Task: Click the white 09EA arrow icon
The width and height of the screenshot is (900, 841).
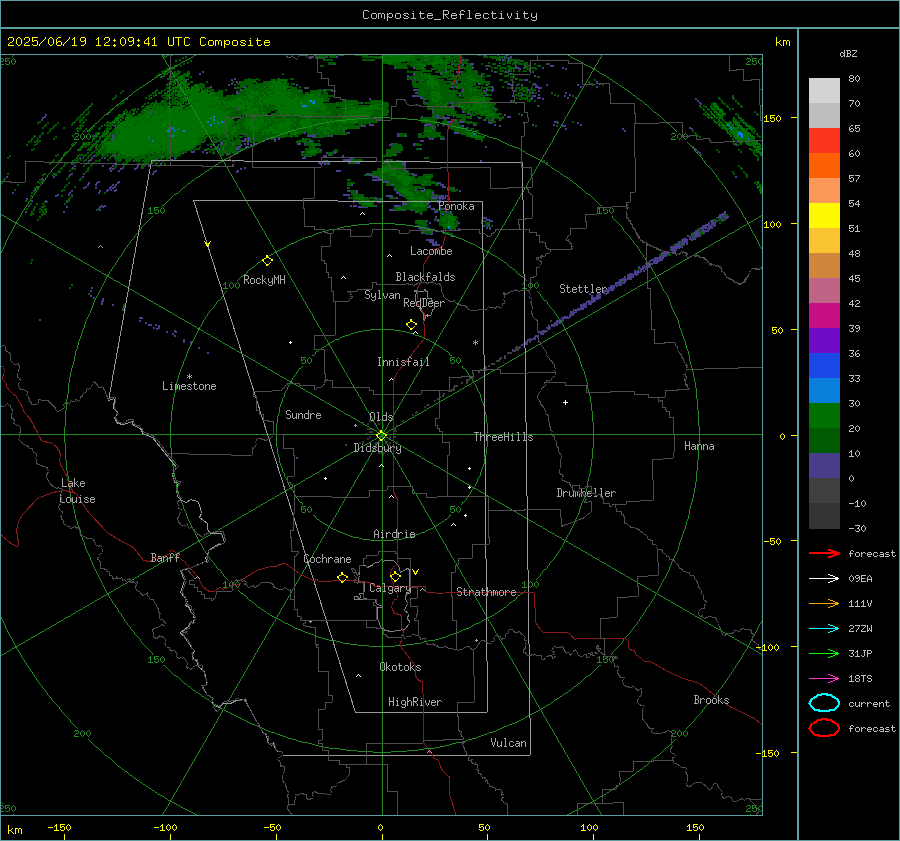Action: click(824, 578)
